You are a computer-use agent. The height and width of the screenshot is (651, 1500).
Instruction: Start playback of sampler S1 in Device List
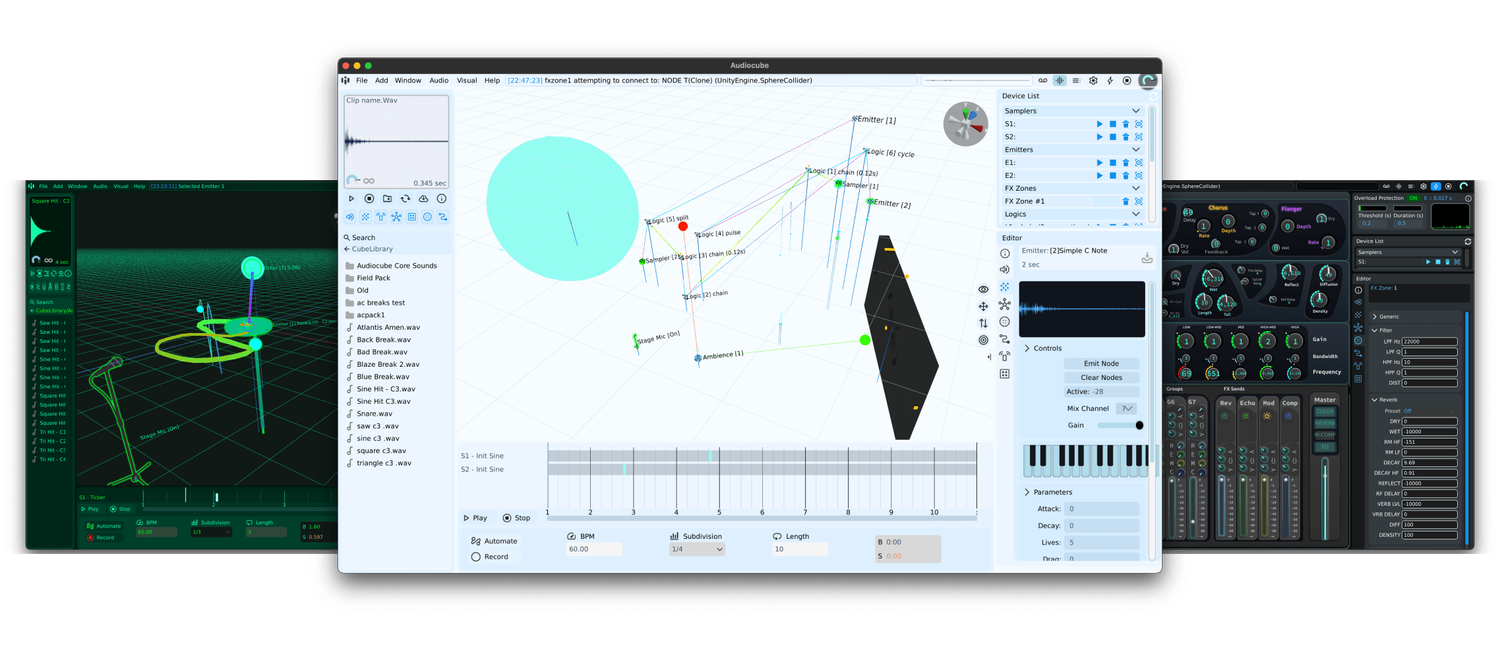coord(1099,124)
